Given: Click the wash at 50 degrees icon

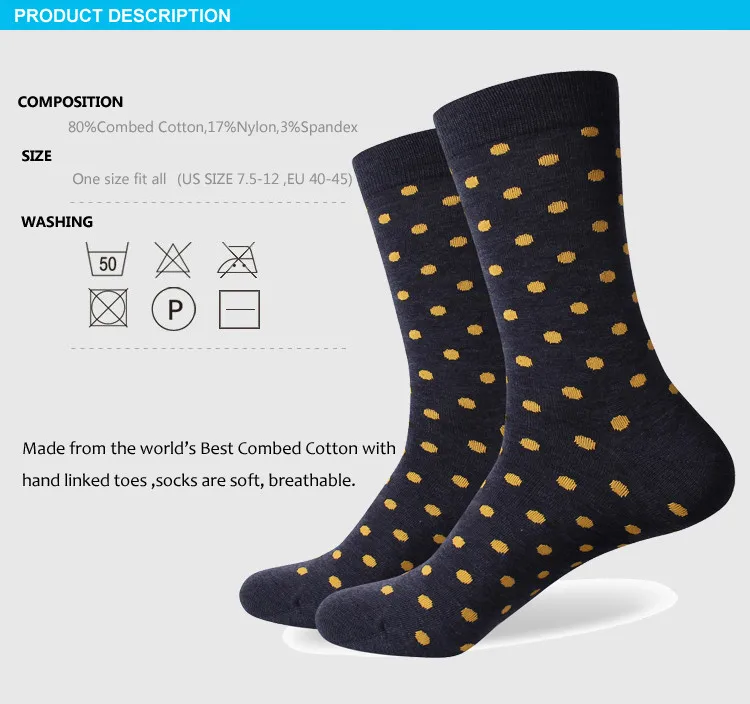Looking at the screenshot, I should tap(107, 259).
